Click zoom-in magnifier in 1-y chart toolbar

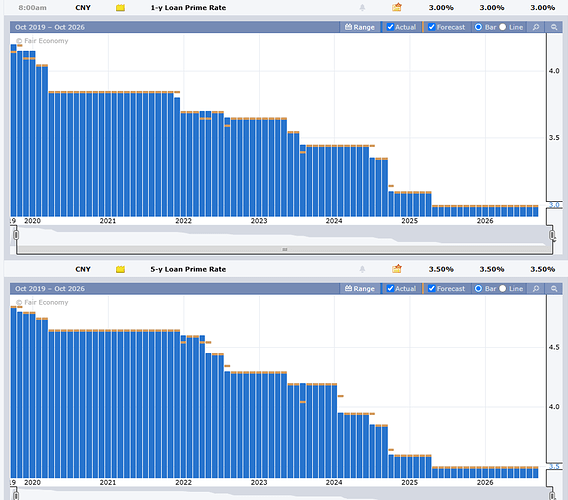point(536,27)
